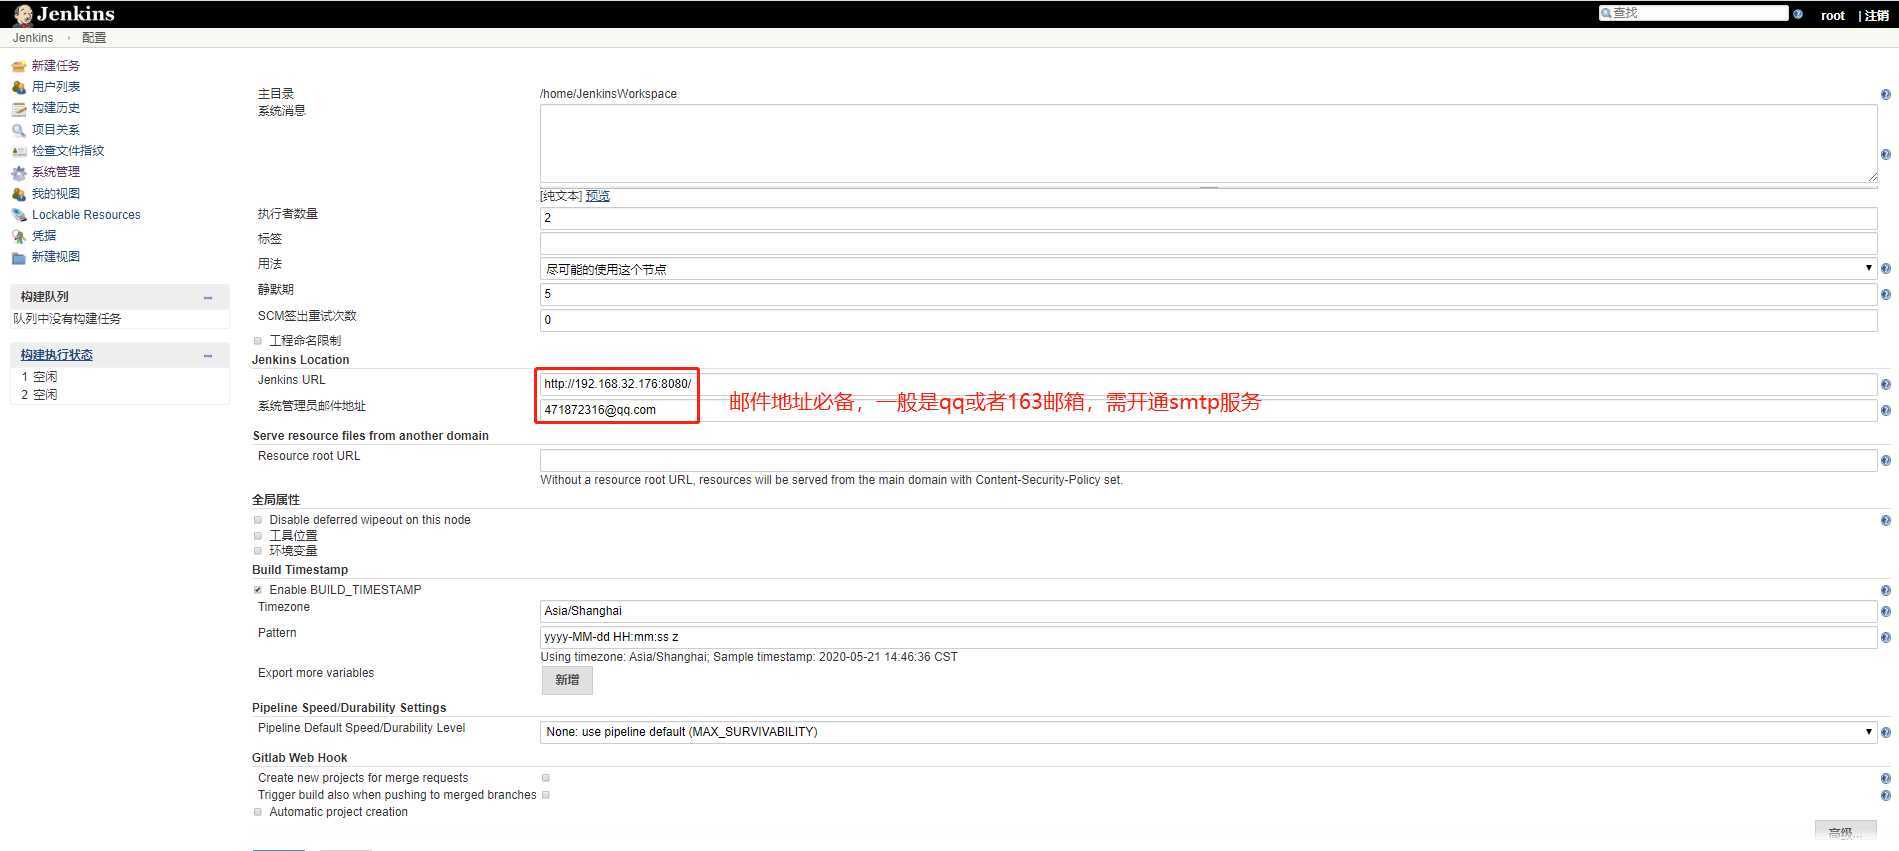Click 系统管理 gear icon
Screen dimensions: 1899x851
click(19, 172)
